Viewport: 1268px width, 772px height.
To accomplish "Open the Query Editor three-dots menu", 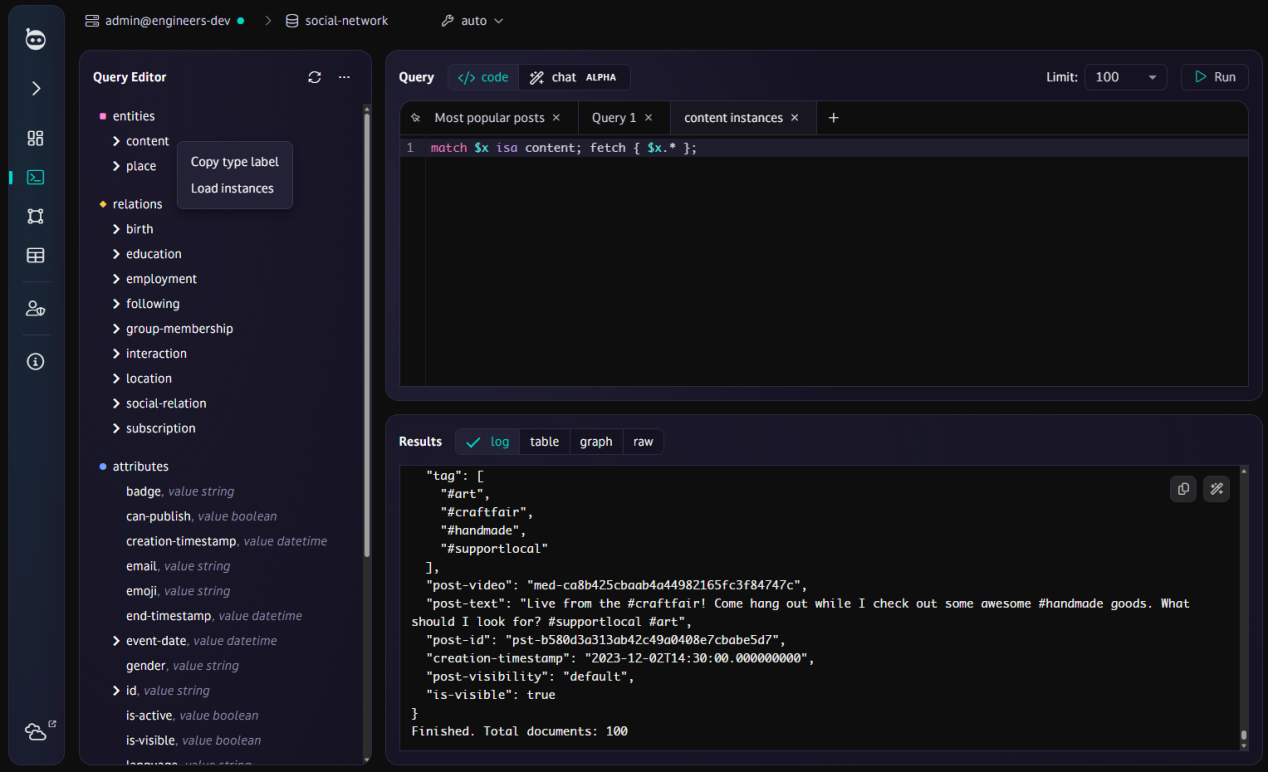I will (344, 77).
